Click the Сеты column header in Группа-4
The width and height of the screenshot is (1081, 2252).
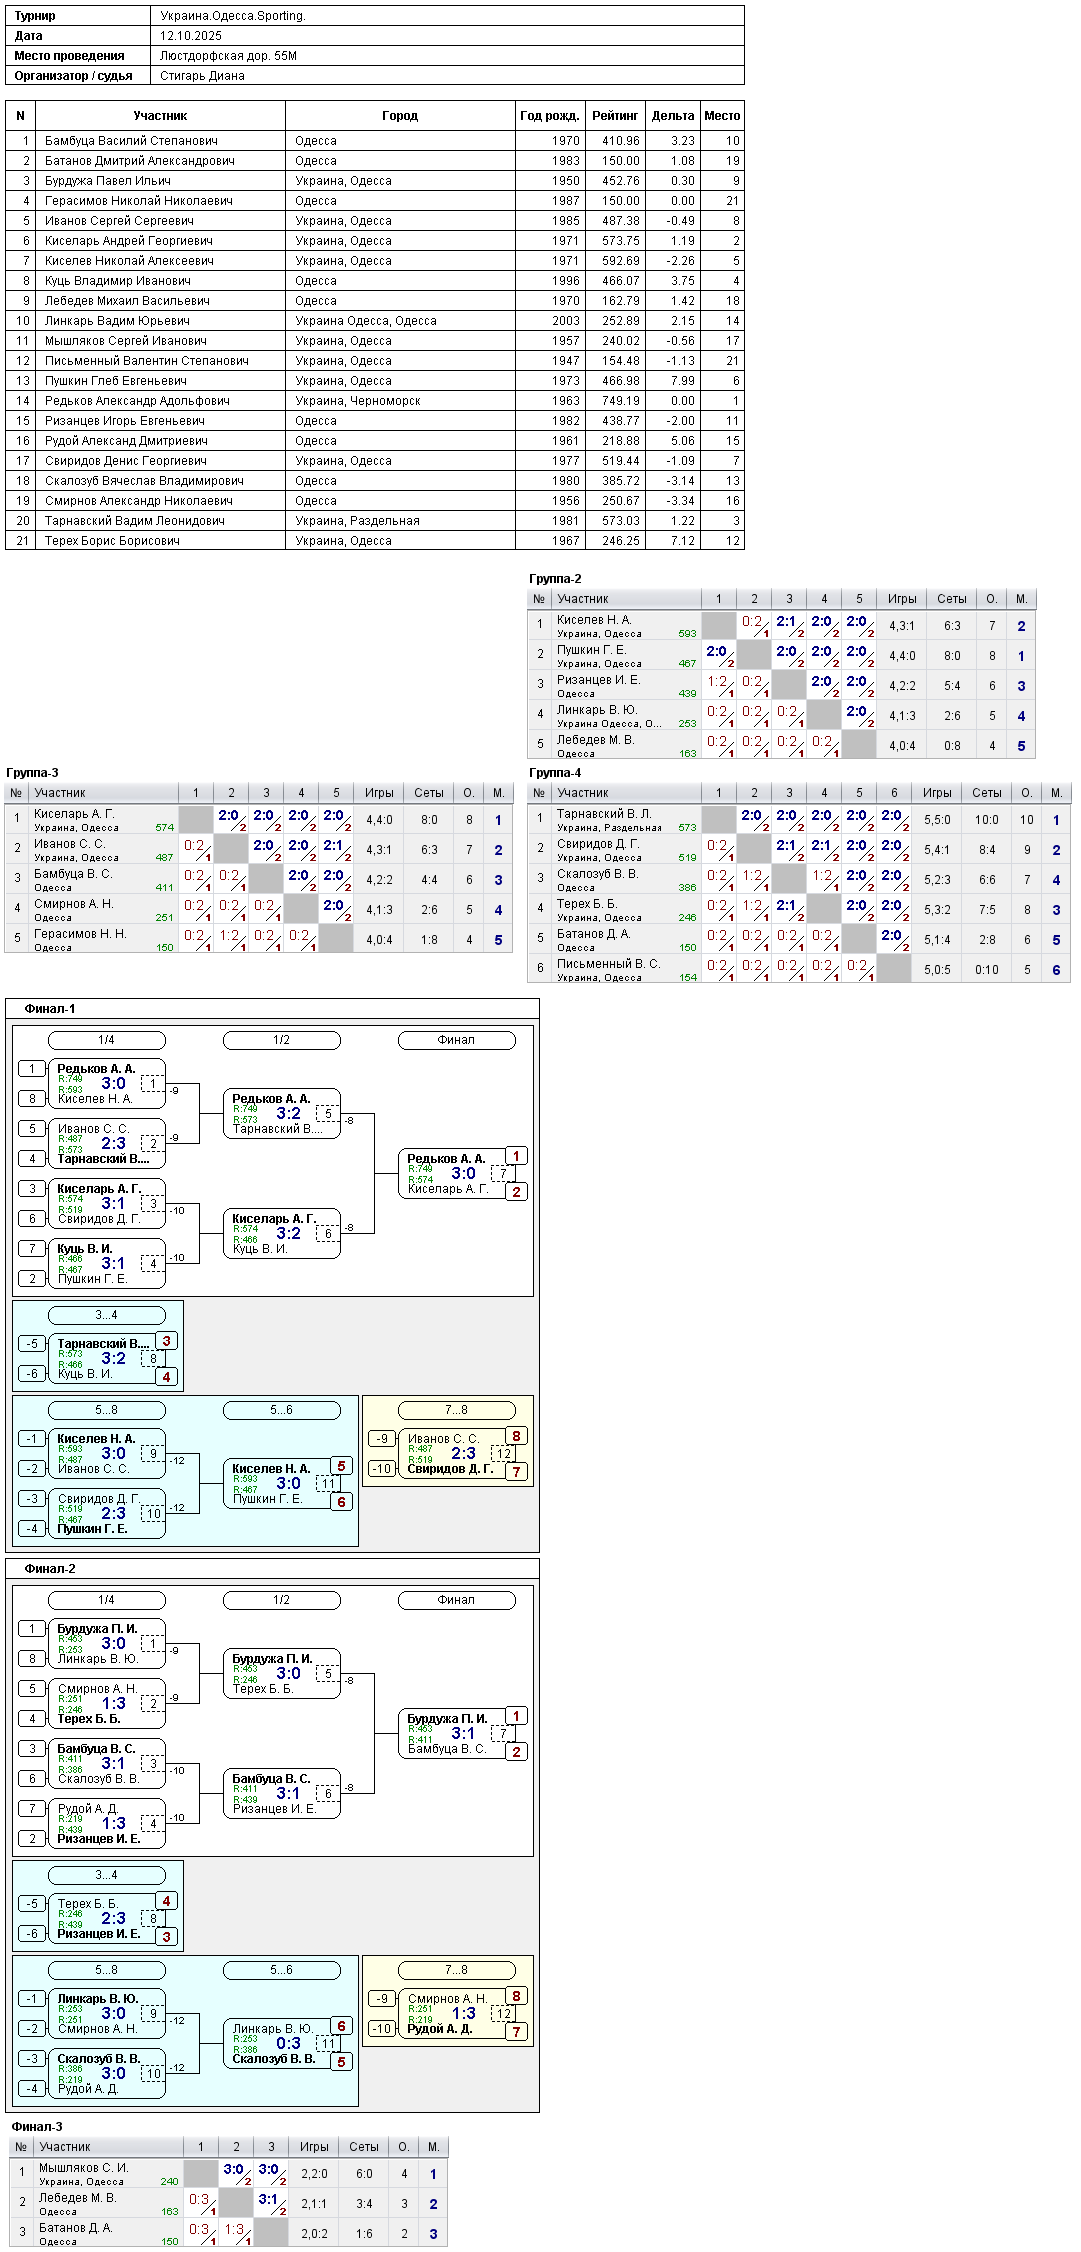click(987, 793)
